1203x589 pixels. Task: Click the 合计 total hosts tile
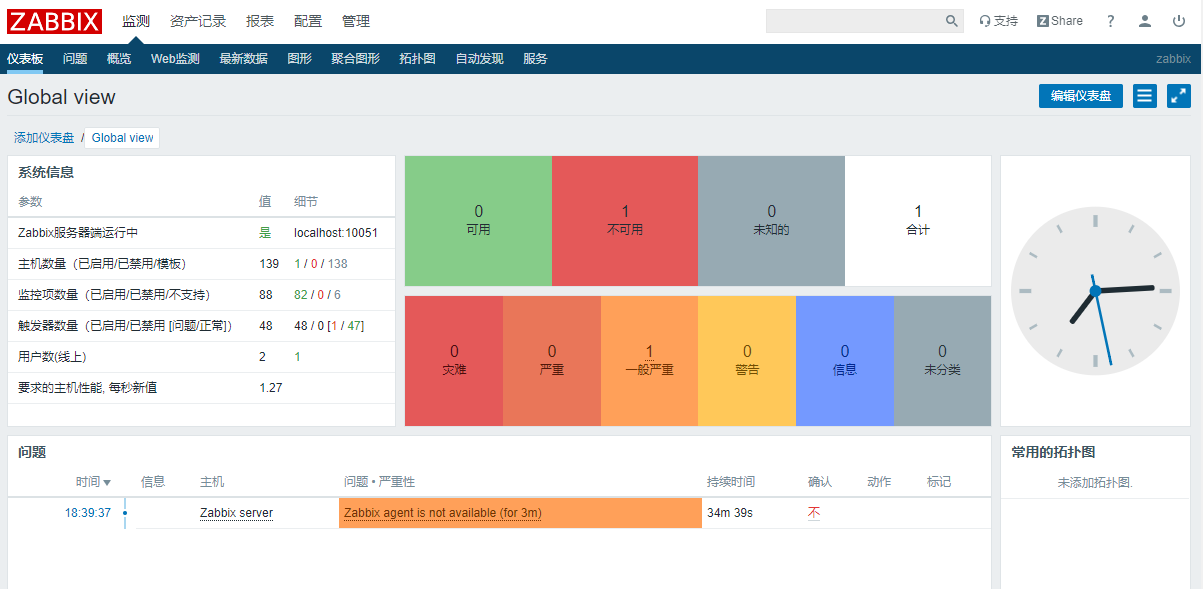click(x=918, y=221)
